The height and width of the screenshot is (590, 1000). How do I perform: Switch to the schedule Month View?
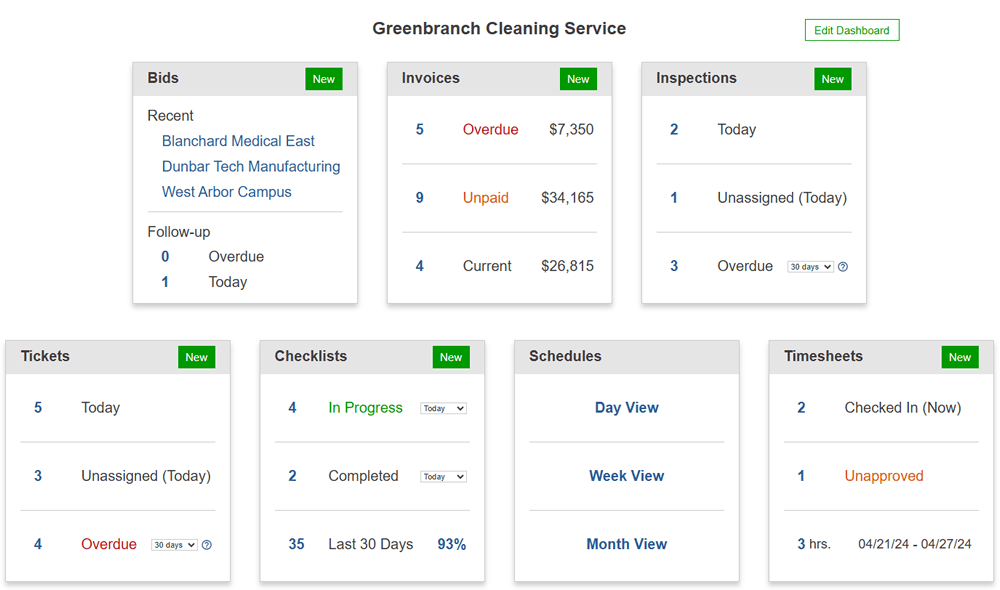click(x=626, y=544)
